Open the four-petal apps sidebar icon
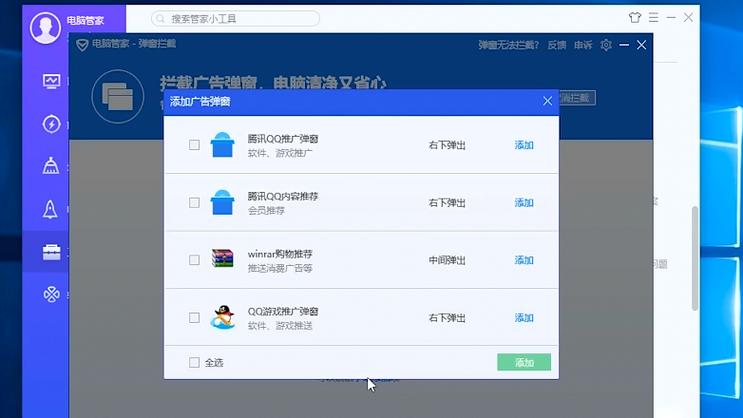 (x=51, y=294)
